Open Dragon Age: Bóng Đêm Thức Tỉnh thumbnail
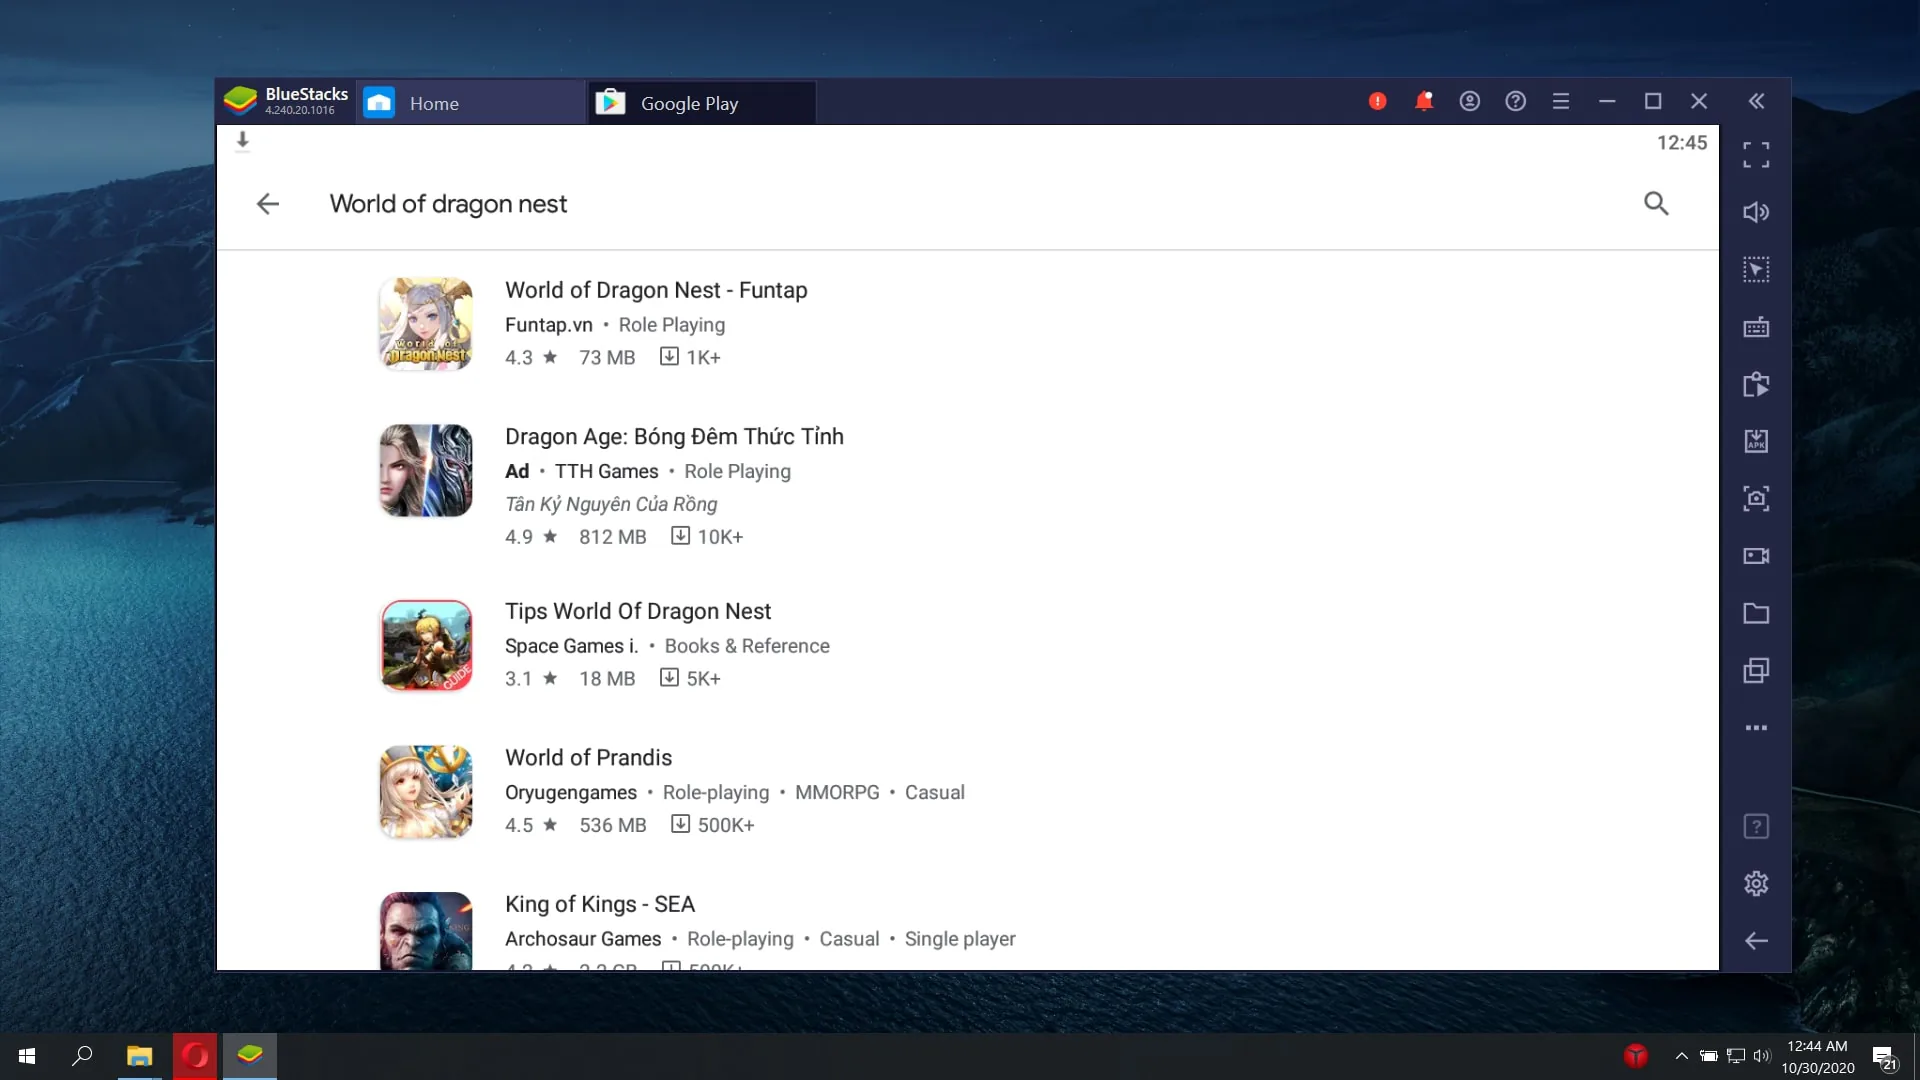The image size is (1920, 1080). coord(425,471)
